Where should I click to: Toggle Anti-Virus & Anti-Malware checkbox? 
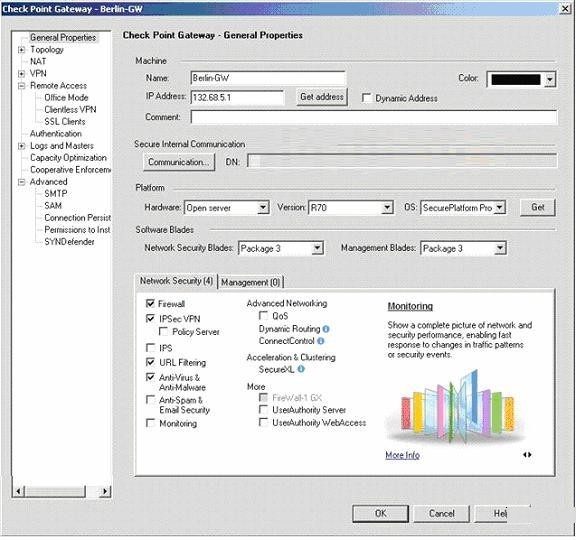(150, 377)
